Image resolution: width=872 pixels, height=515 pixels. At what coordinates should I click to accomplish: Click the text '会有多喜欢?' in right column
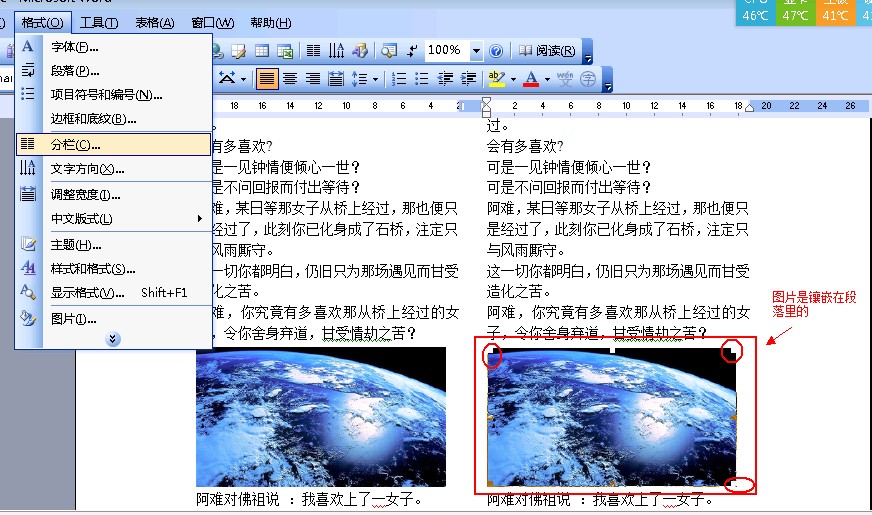pos(524,146)
